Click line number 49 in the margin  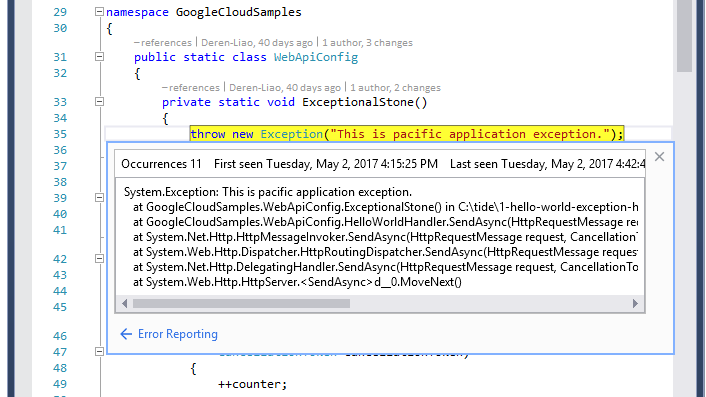coord(60,384)
